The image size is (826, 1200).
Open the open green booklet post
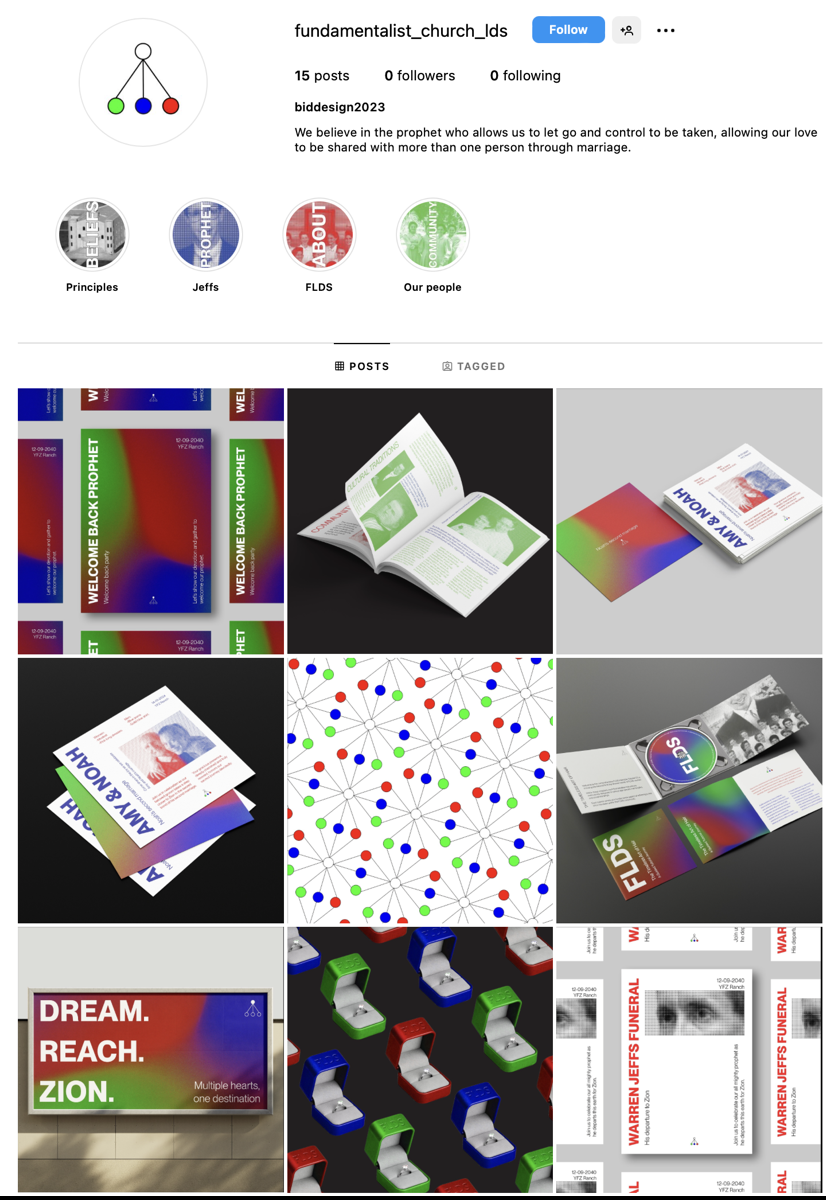(420, 521)
